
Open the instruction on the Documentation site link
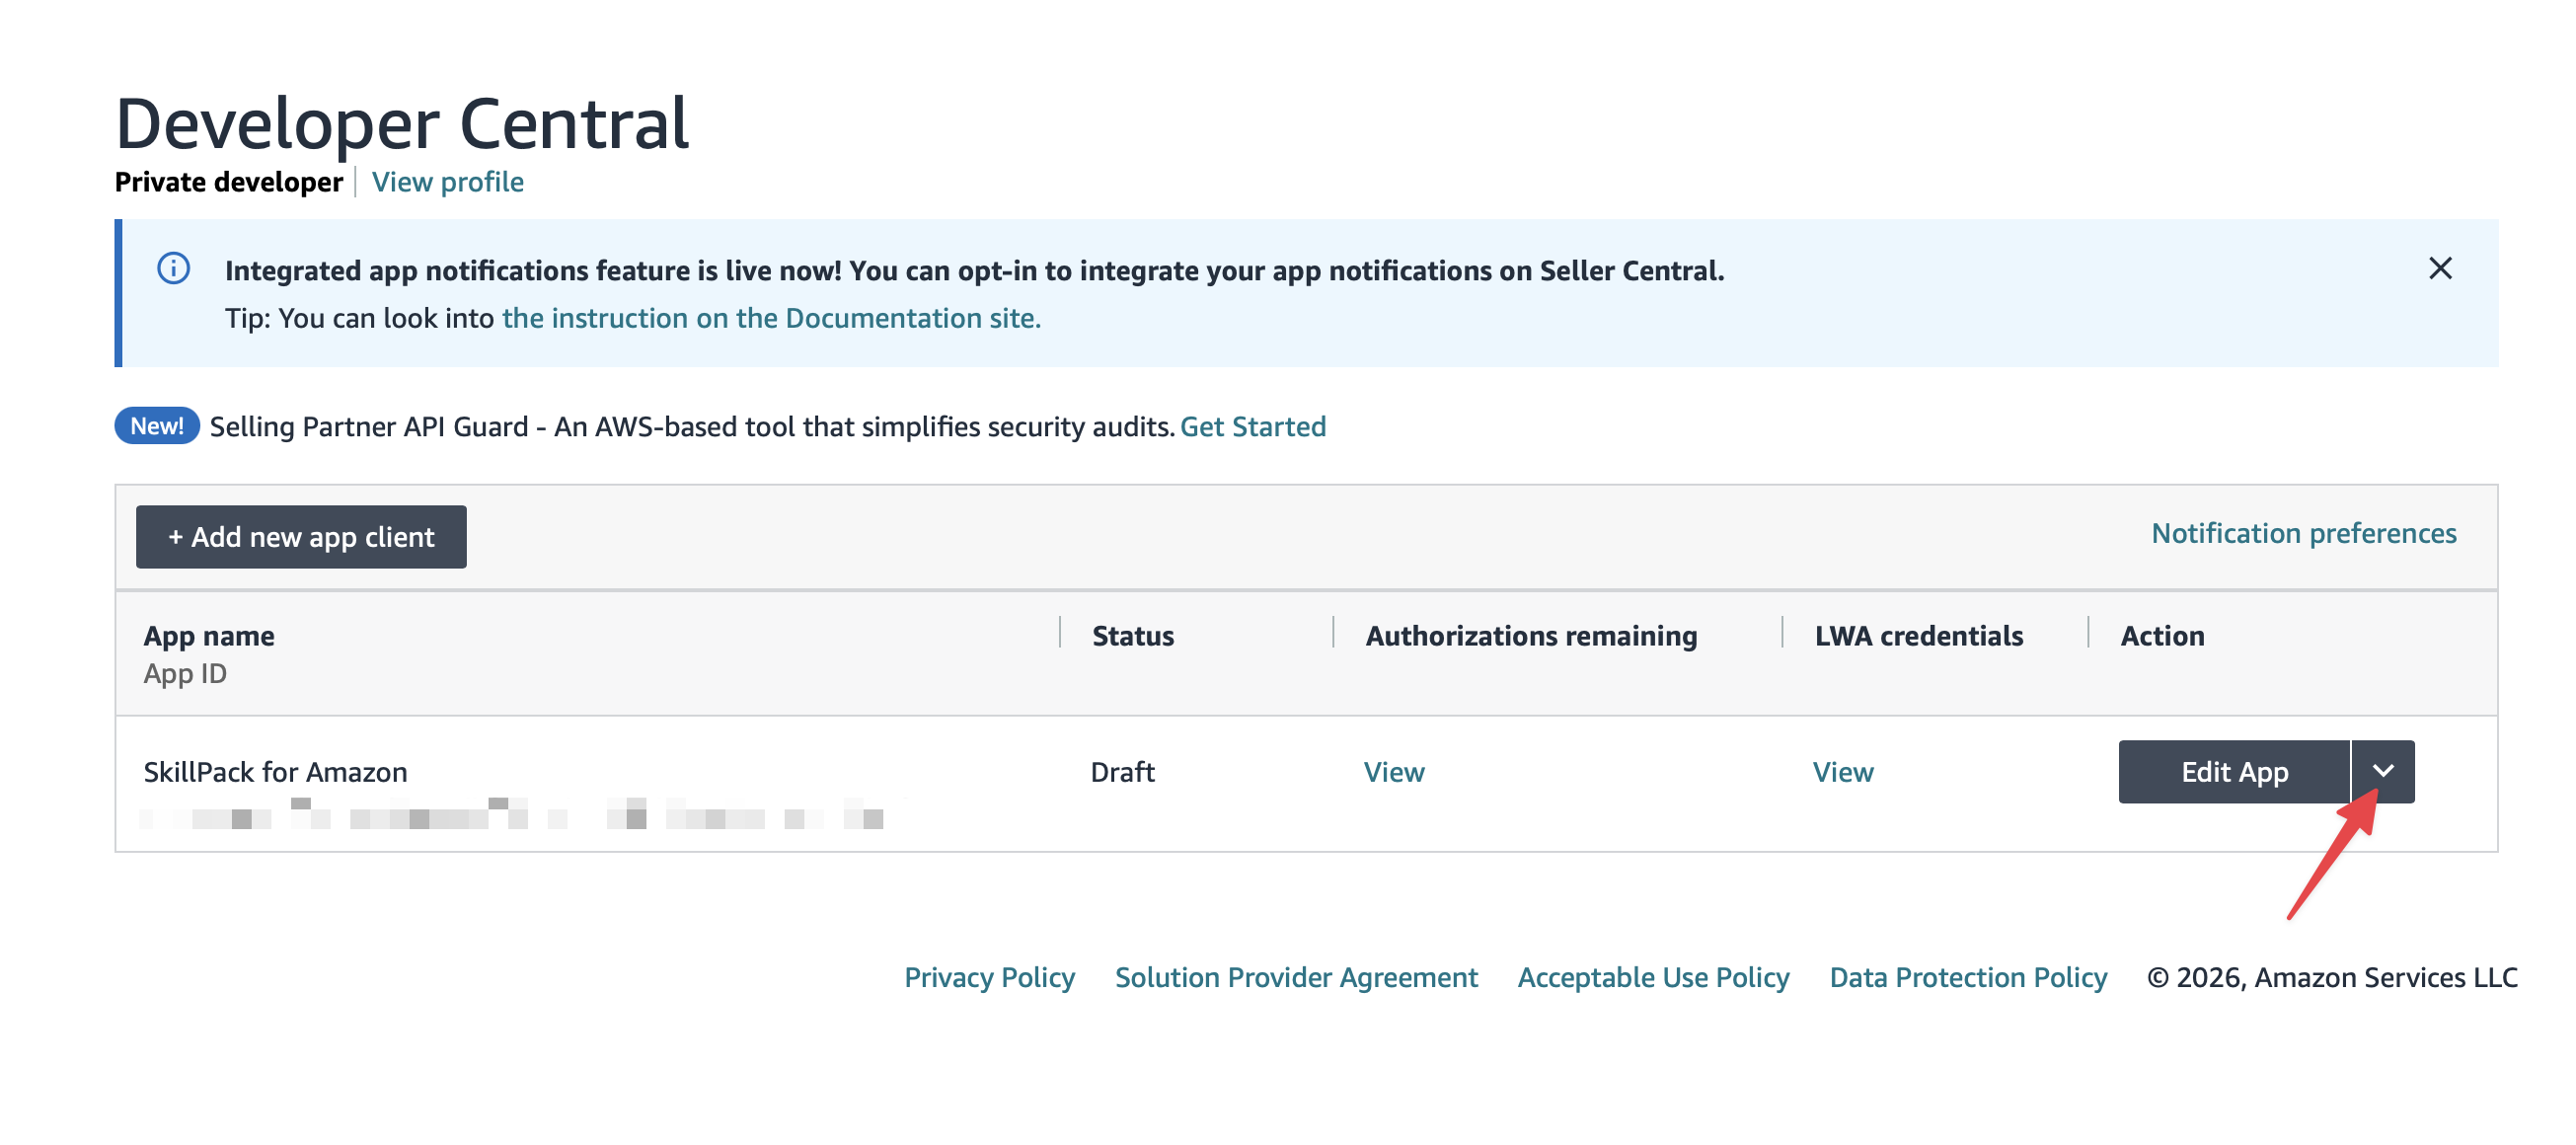(771, 318)
